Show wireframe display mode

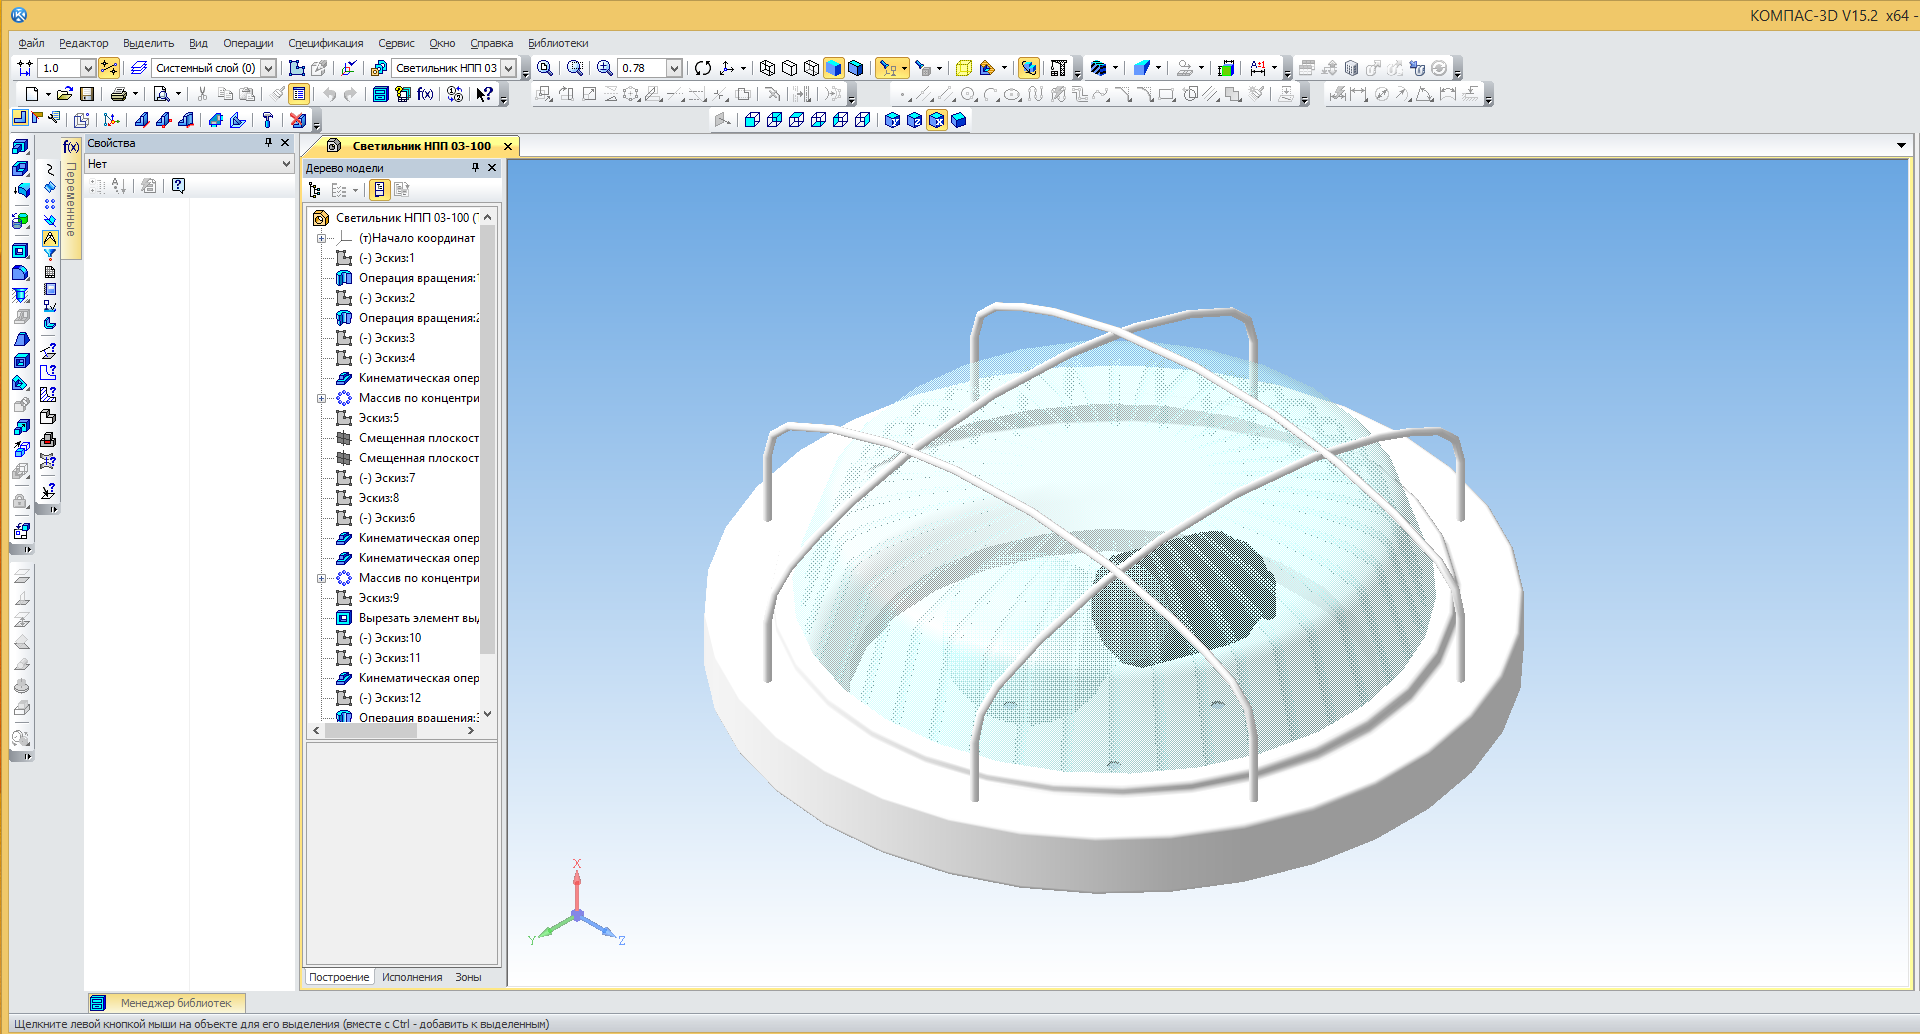767,68
